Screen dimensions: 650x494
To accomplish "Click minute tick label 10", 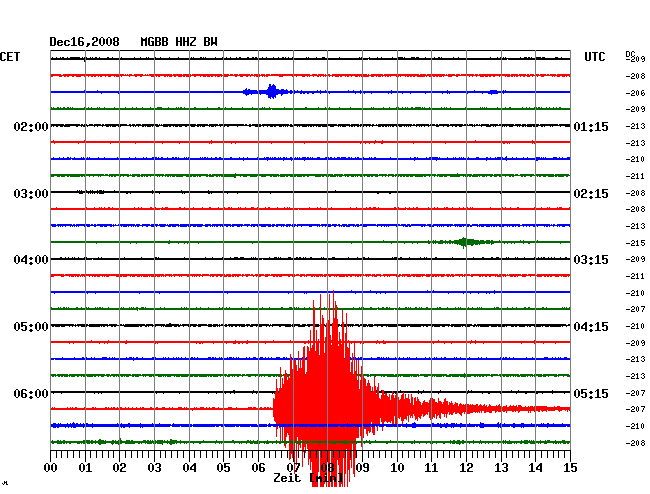I will [x=397, y=467].
